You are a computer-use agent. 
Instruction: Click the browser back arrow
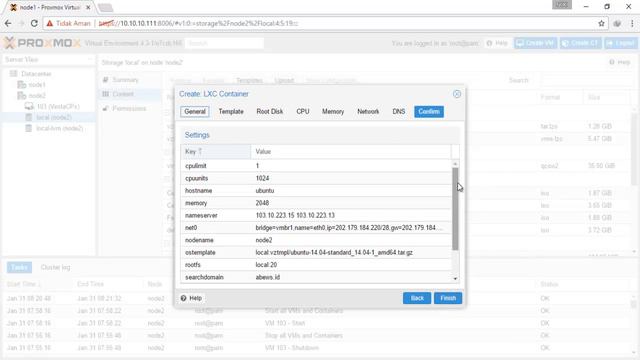(8, 24)
